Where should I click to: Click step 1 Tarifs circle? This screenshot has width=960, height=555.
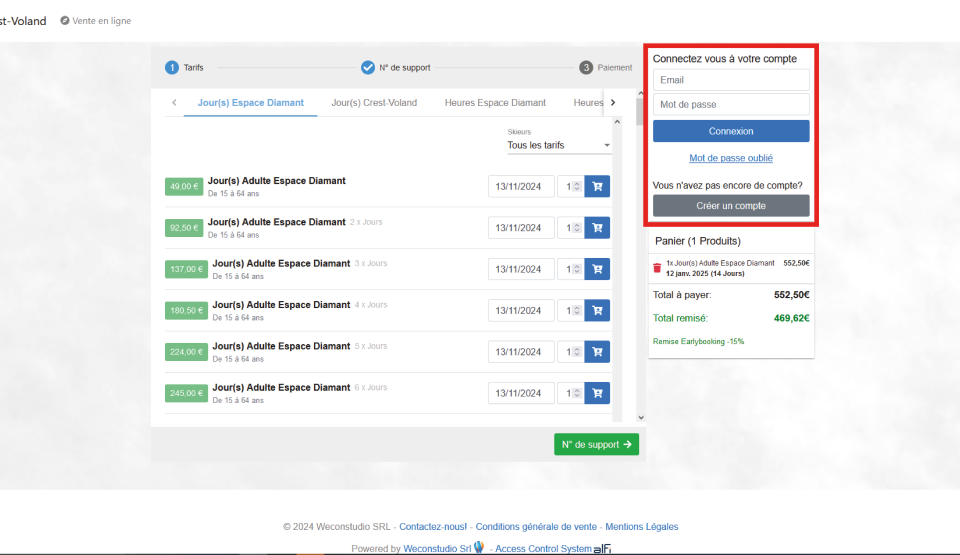(172, 67)
